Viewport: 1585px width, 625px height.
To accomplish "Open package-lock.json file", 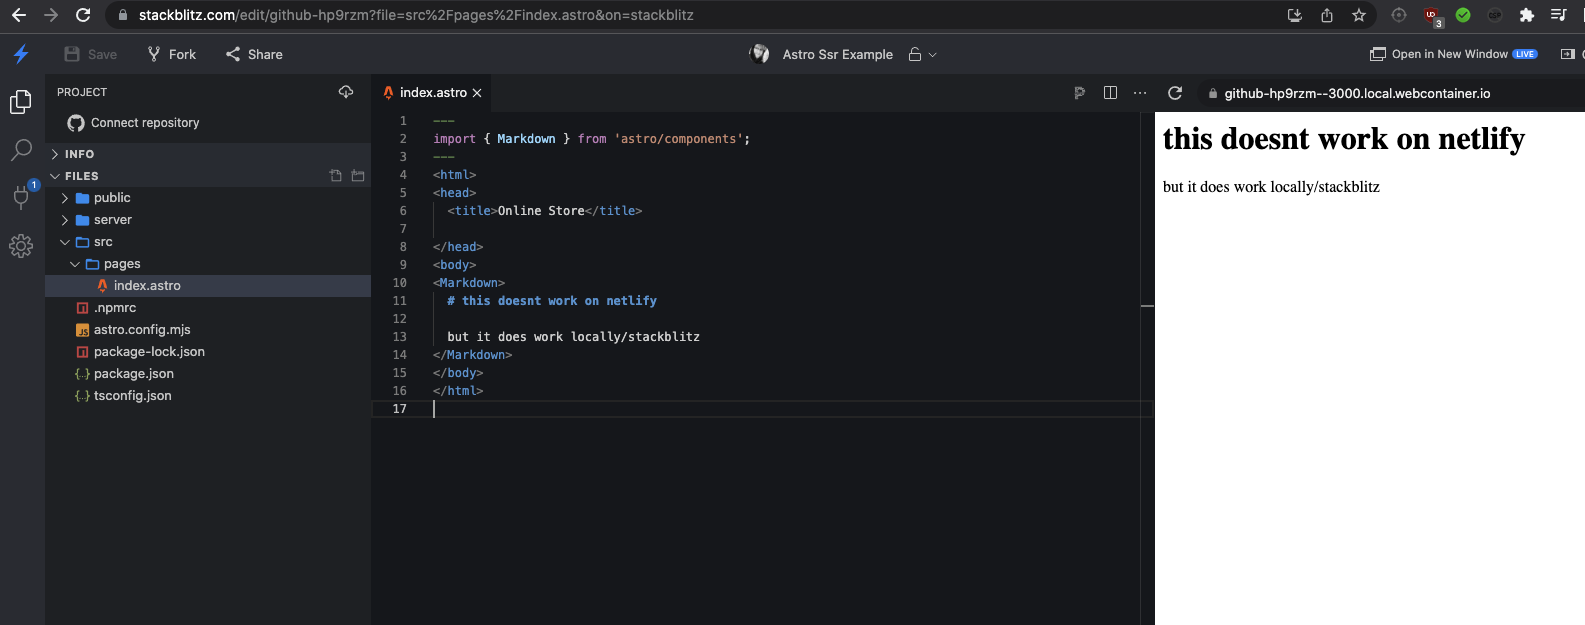I will 208,352.
